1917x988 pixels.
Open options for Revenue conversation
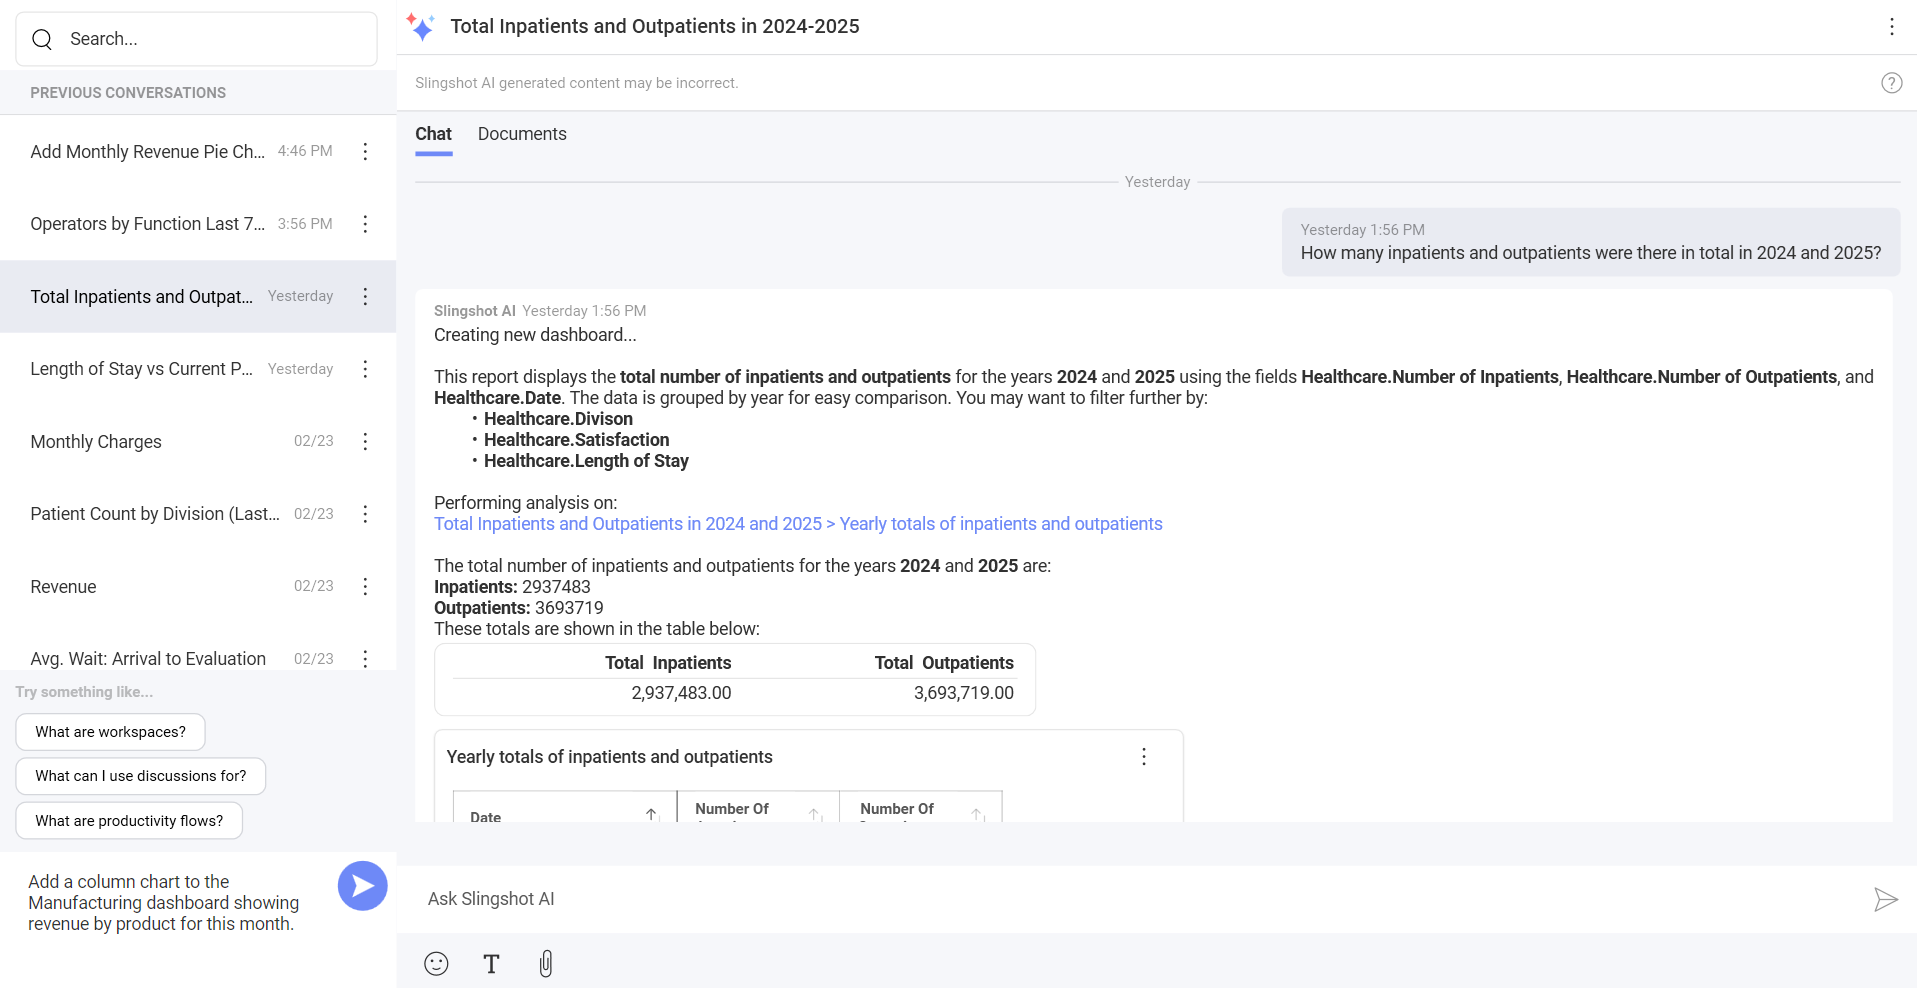[365, 586]
